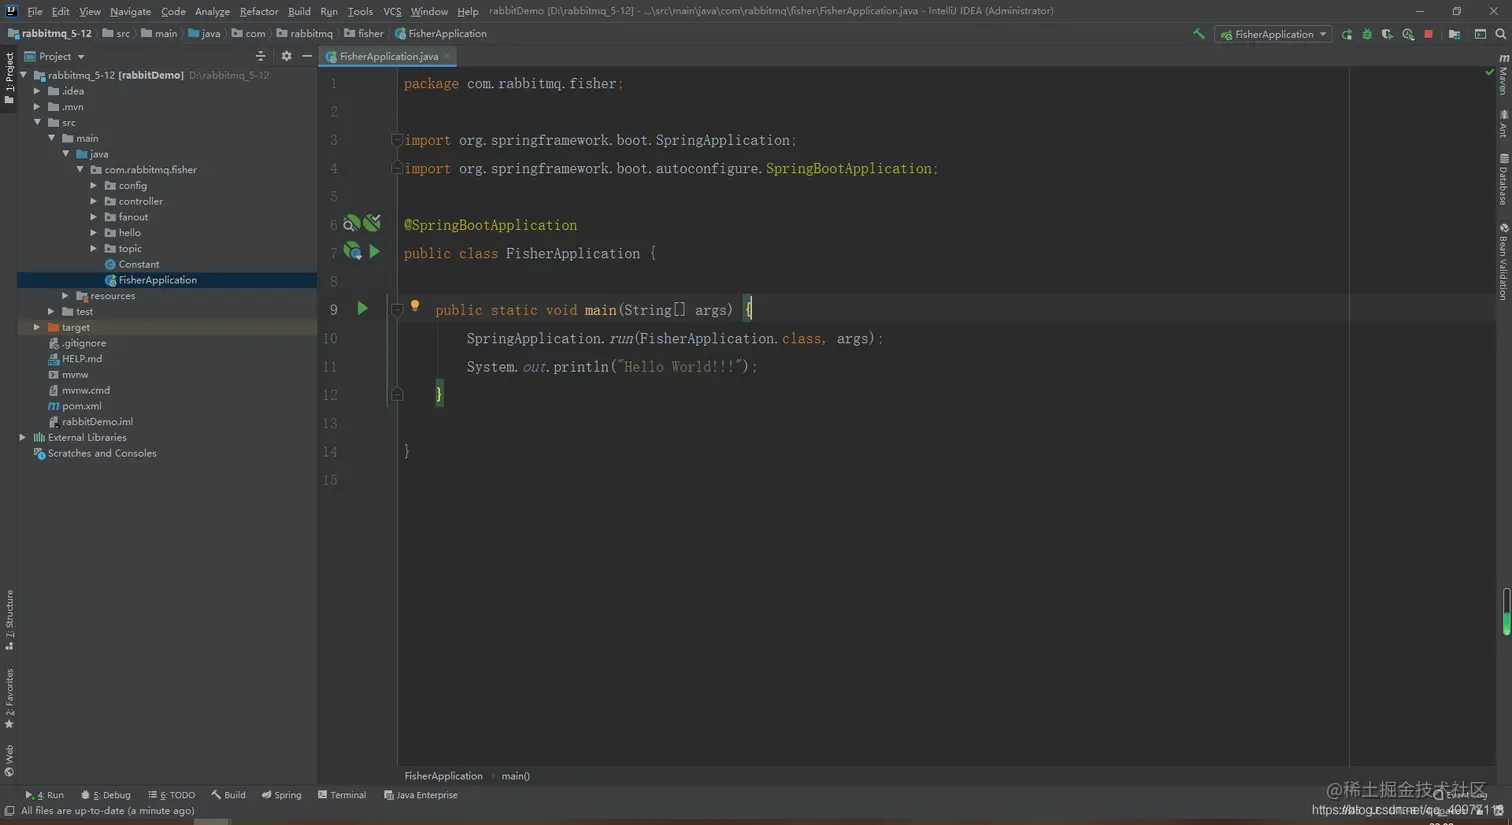1512x825 pixels.
Task: Expand the target folder
Action: click(38, 327)
